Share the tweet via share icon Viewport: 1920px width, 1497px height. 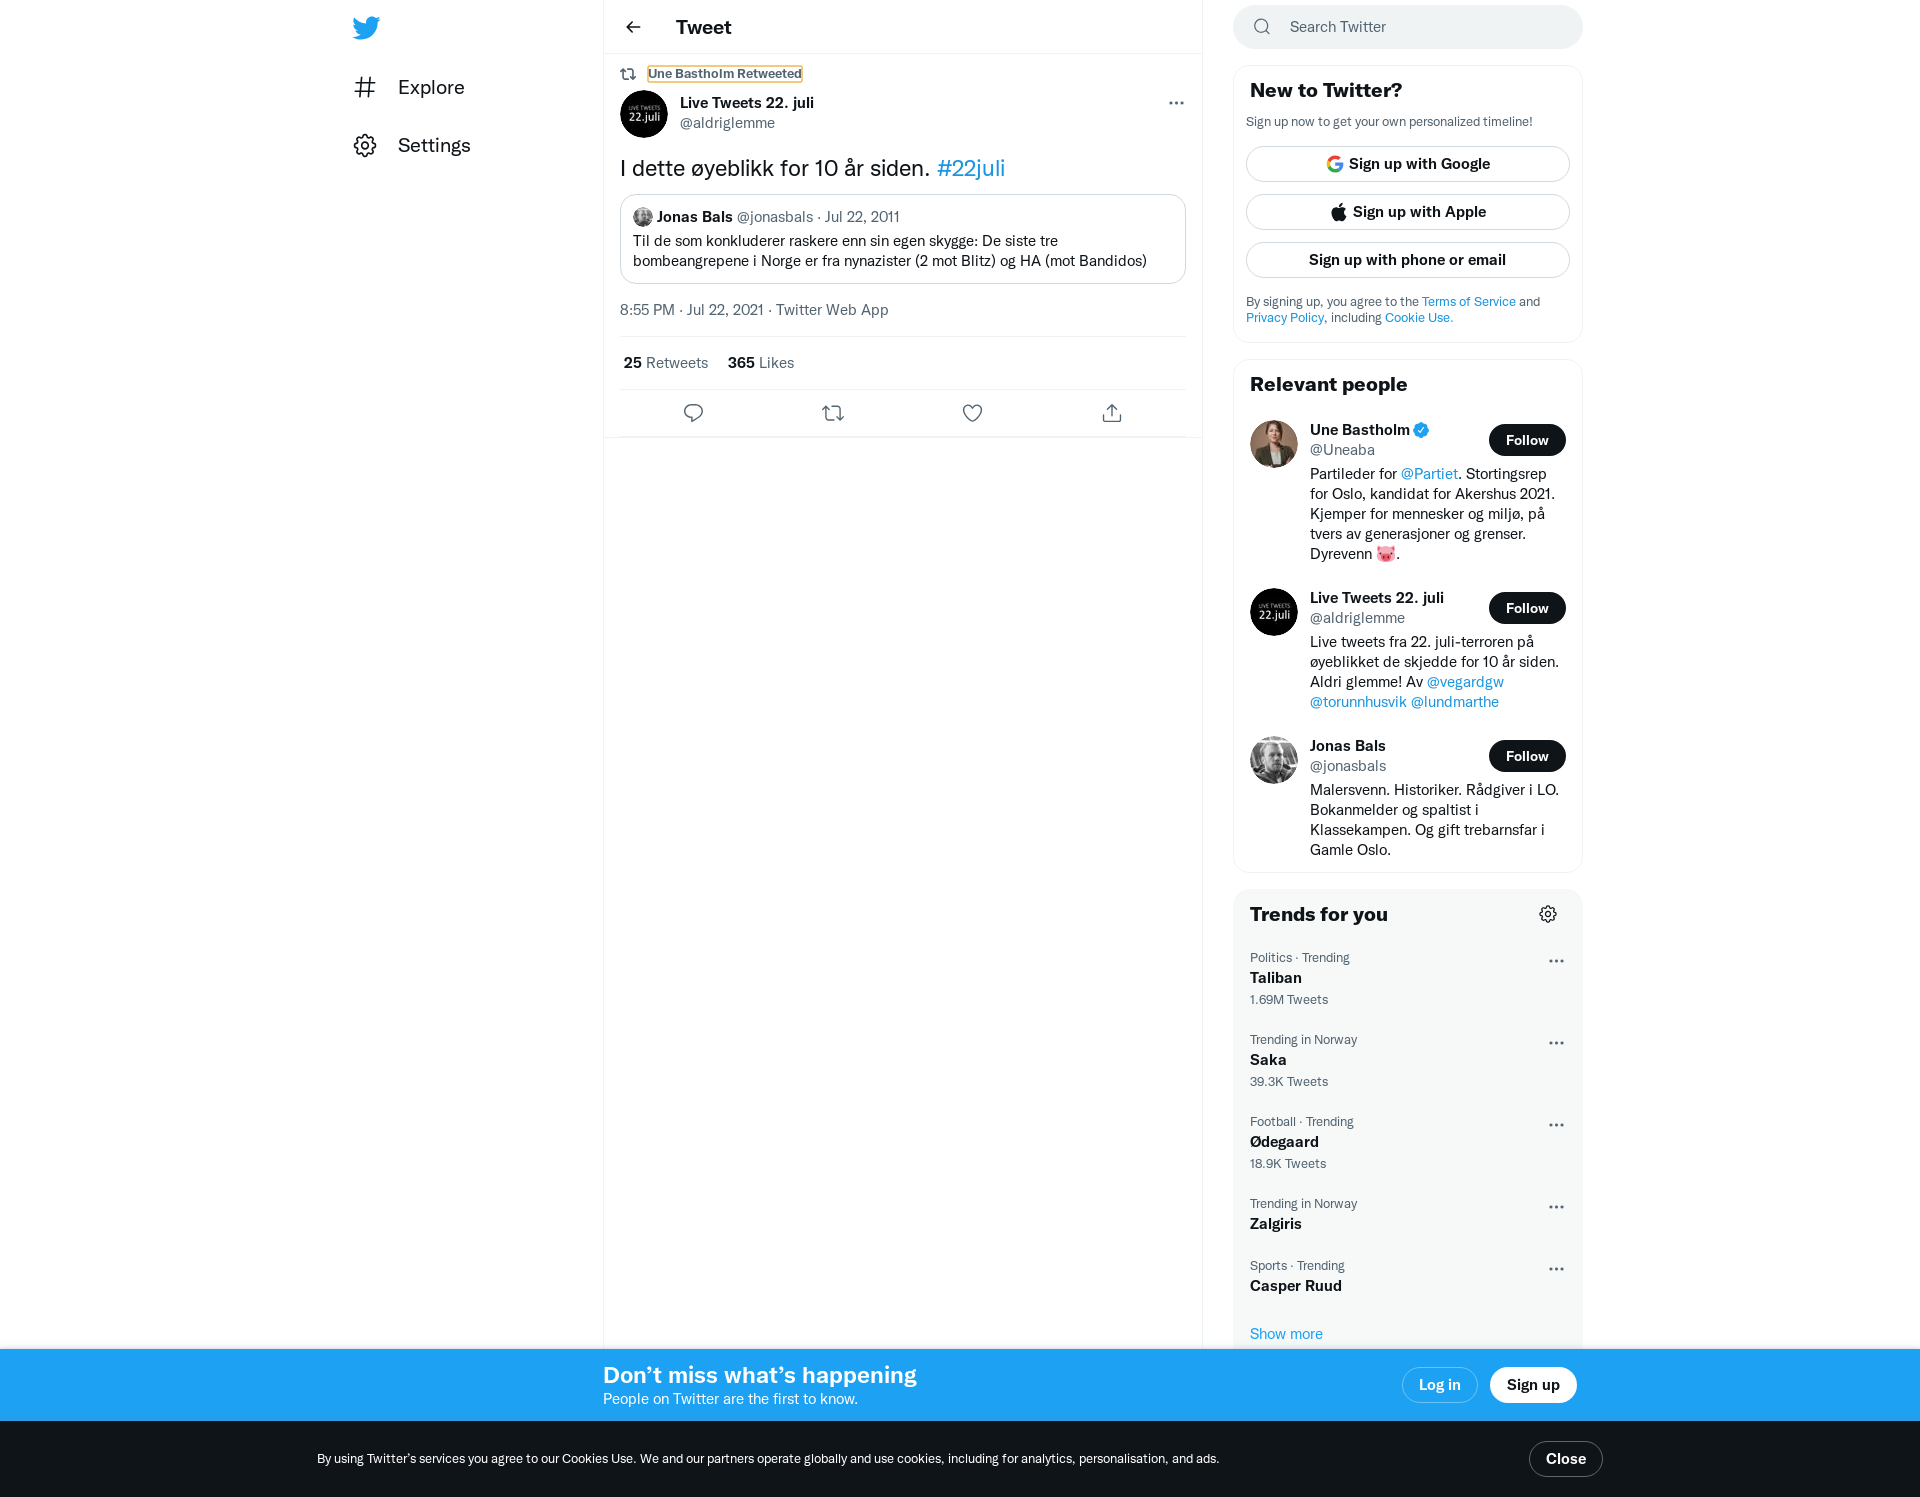[x=1112, y=413]
